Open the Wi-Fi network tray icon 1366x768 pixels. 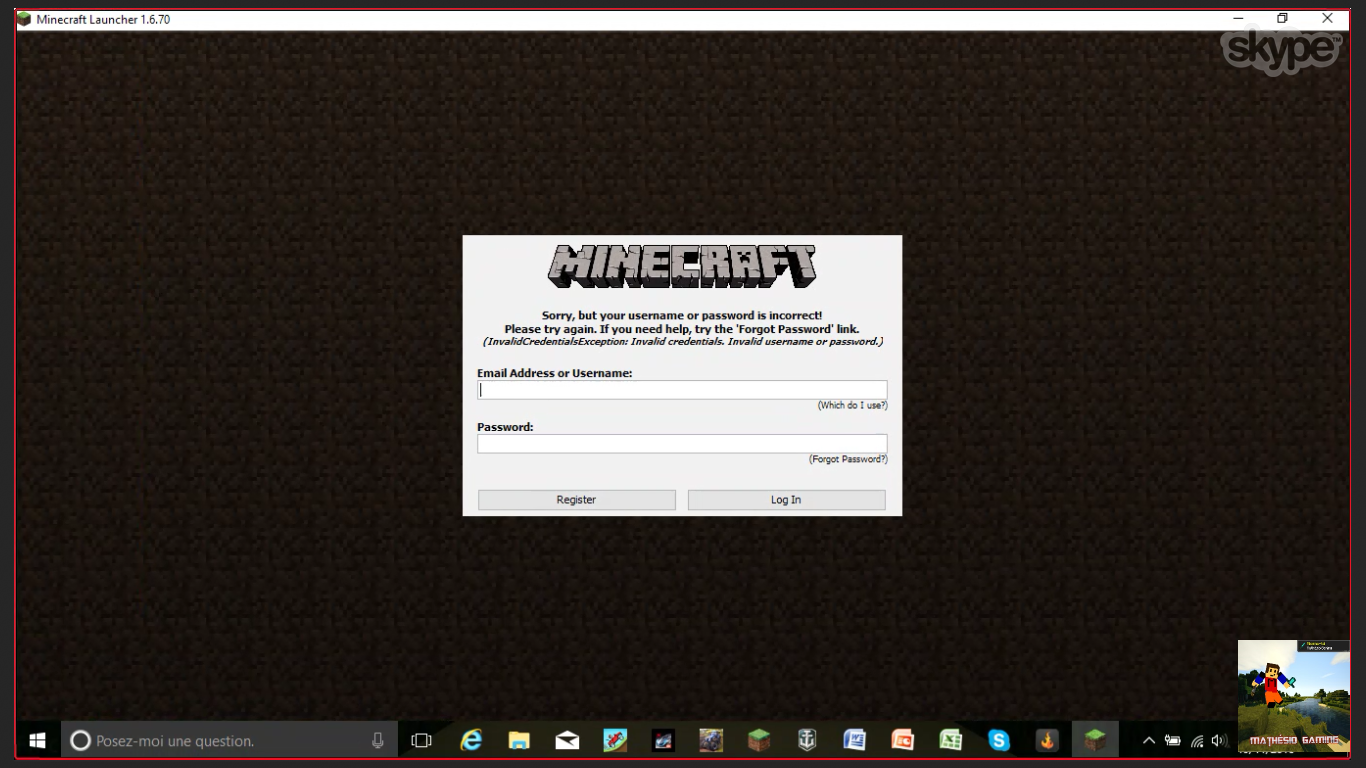pos(1197,740)
